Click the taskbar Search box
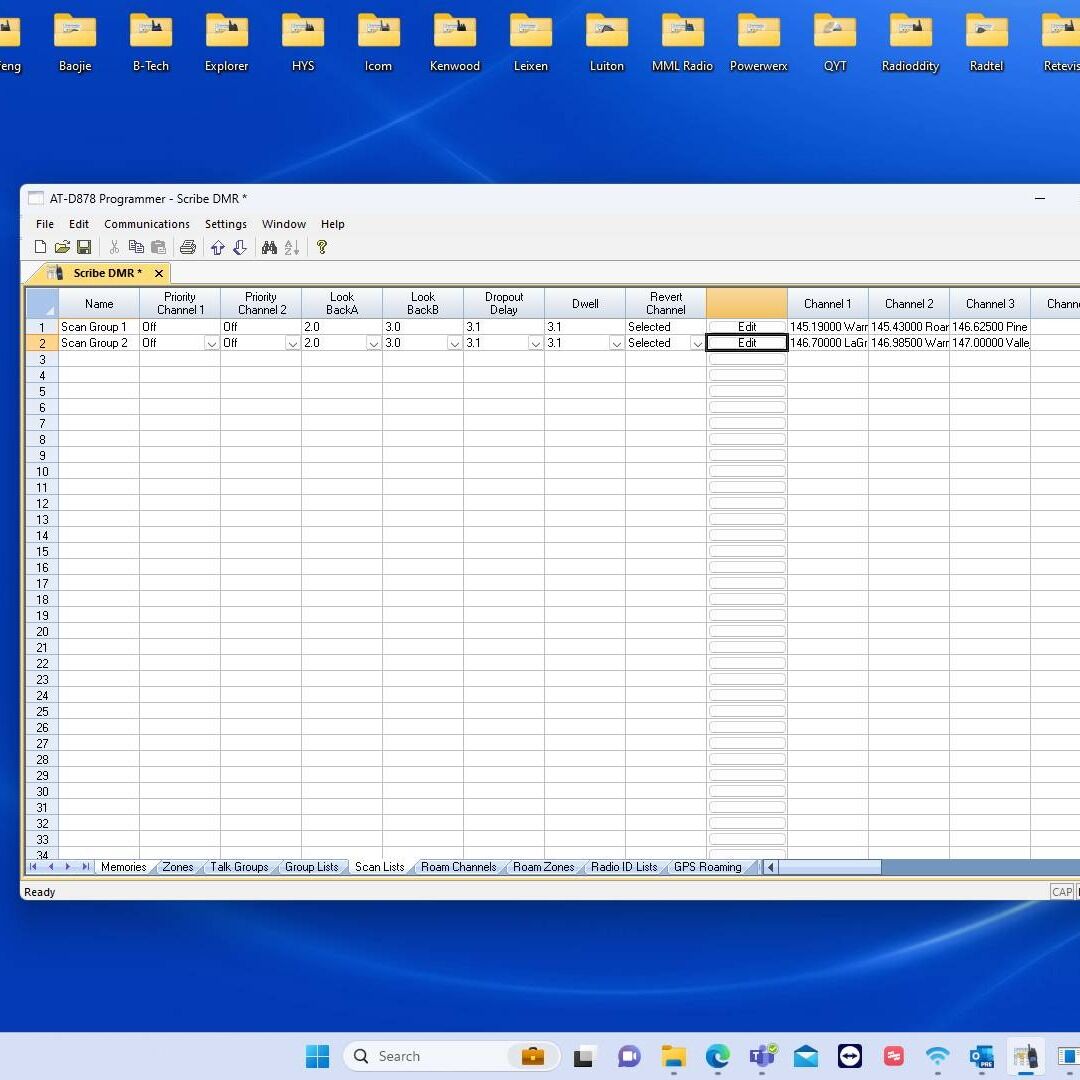Screen dimensions: 1080x1080 pos(451,1056)
